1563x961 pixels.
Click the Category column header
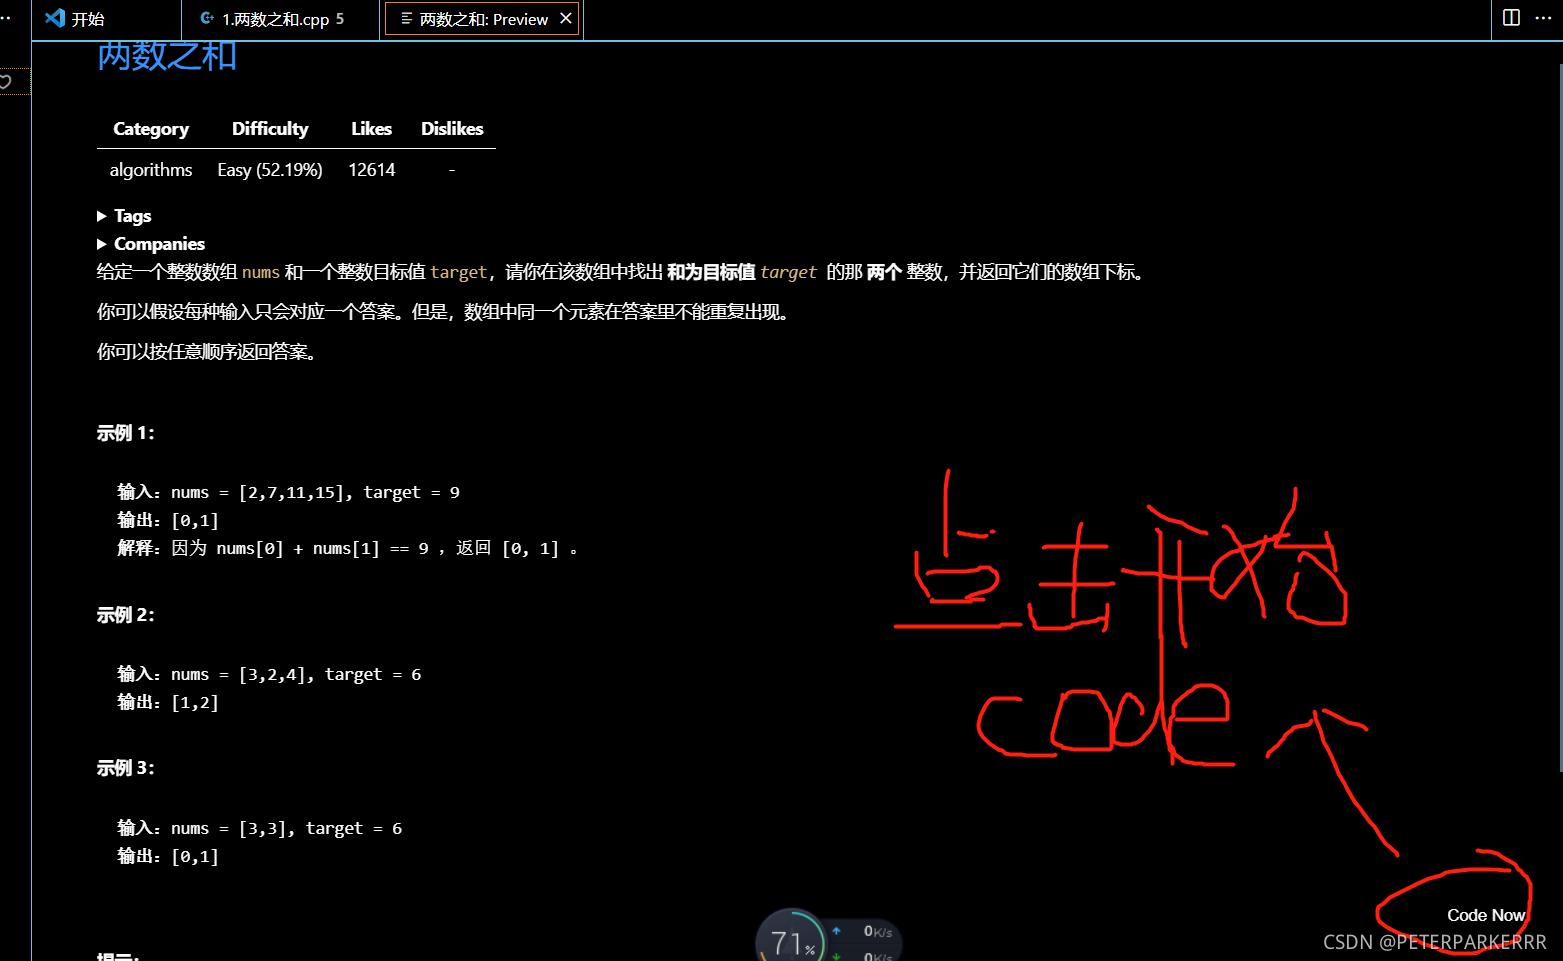point(151,129)
